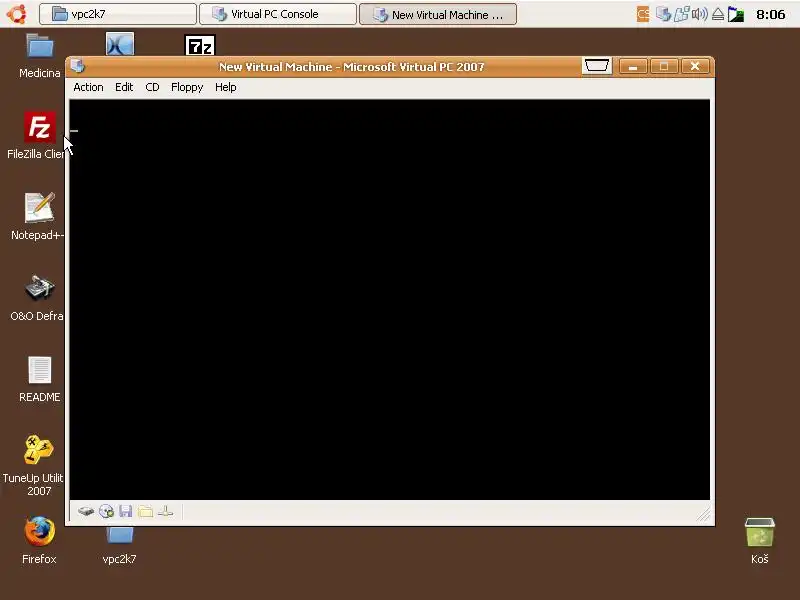The height and width of the screenshot is (600, 800).
Task: Click the Virtual PC tray icon
Action: click(x=663, y=14)
